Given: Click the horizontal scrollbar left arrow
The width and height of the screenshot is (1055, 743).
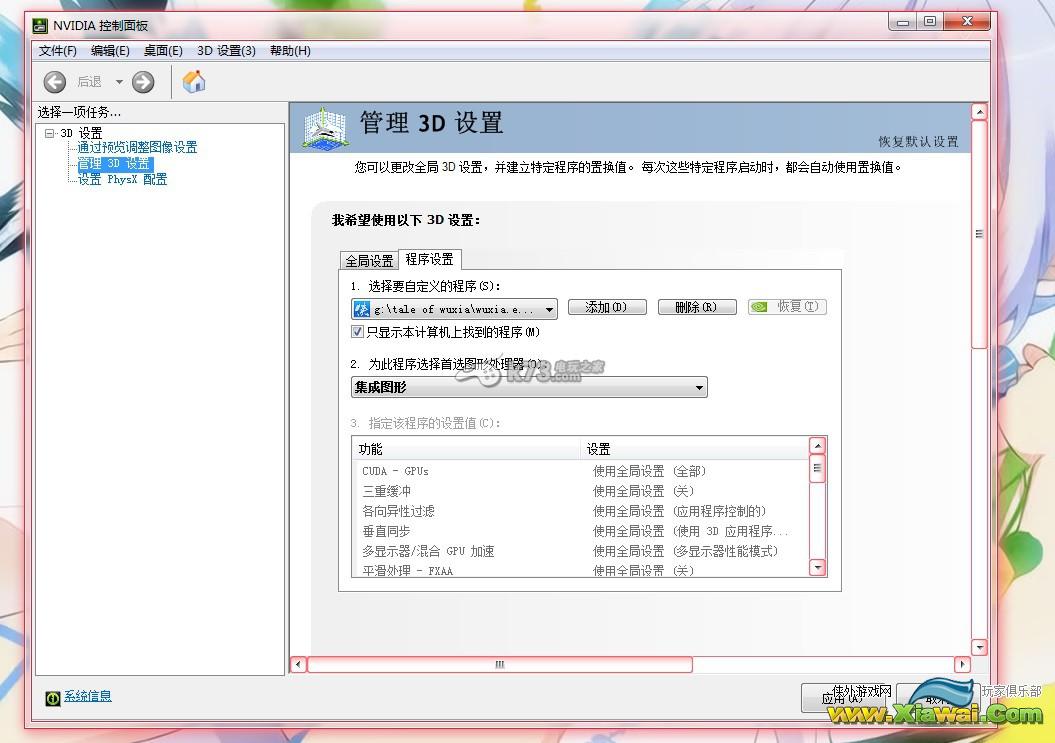Looking at the screenshot, I should [298, 664].
